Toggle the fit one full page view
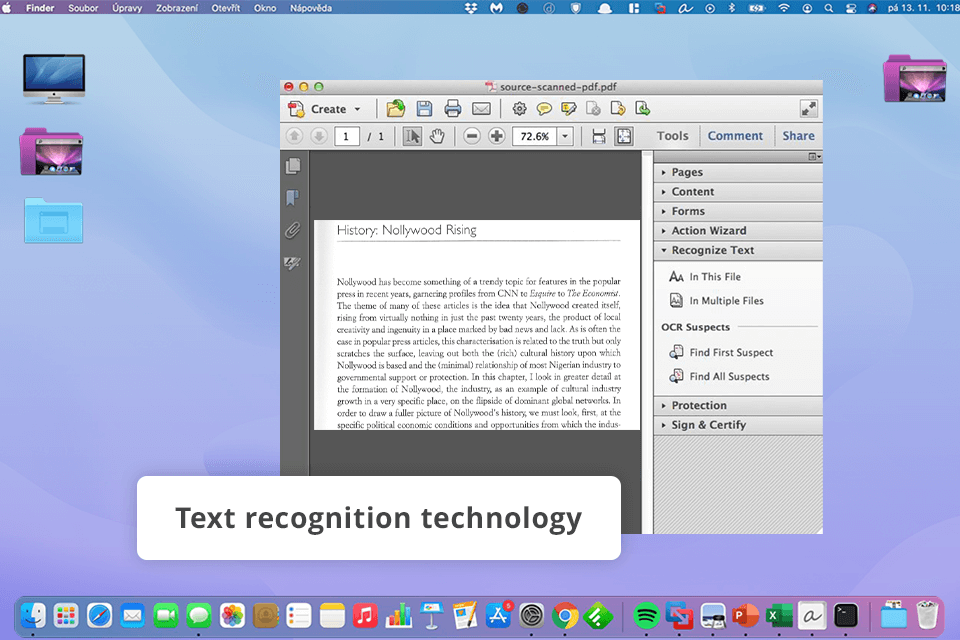The width and height of the screenshot is (960, 640). [624, 136]
